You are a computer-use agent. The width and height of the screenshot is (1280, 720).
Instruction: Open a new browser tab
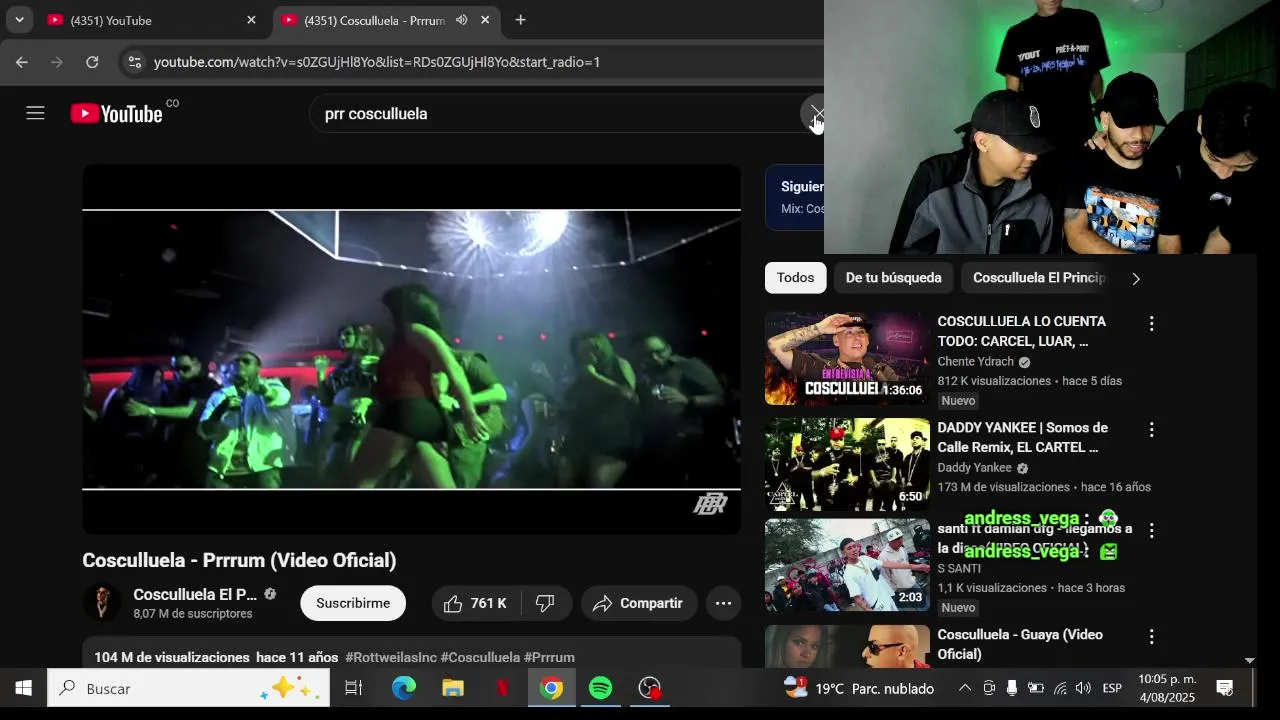tap(520, 20)
